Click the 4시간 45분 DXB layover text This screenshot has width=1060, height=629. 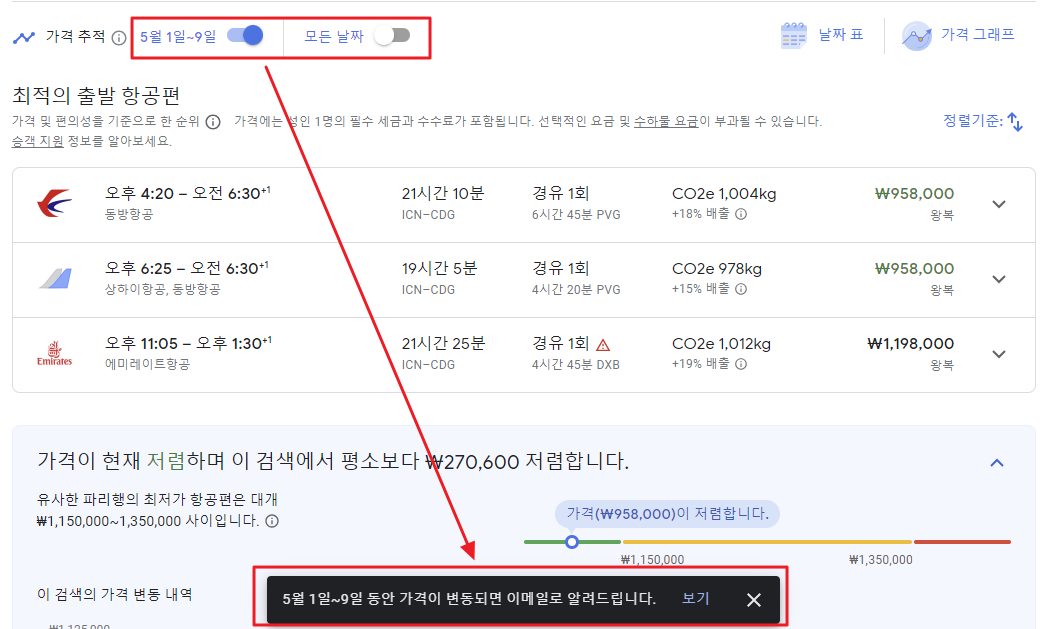575,365
